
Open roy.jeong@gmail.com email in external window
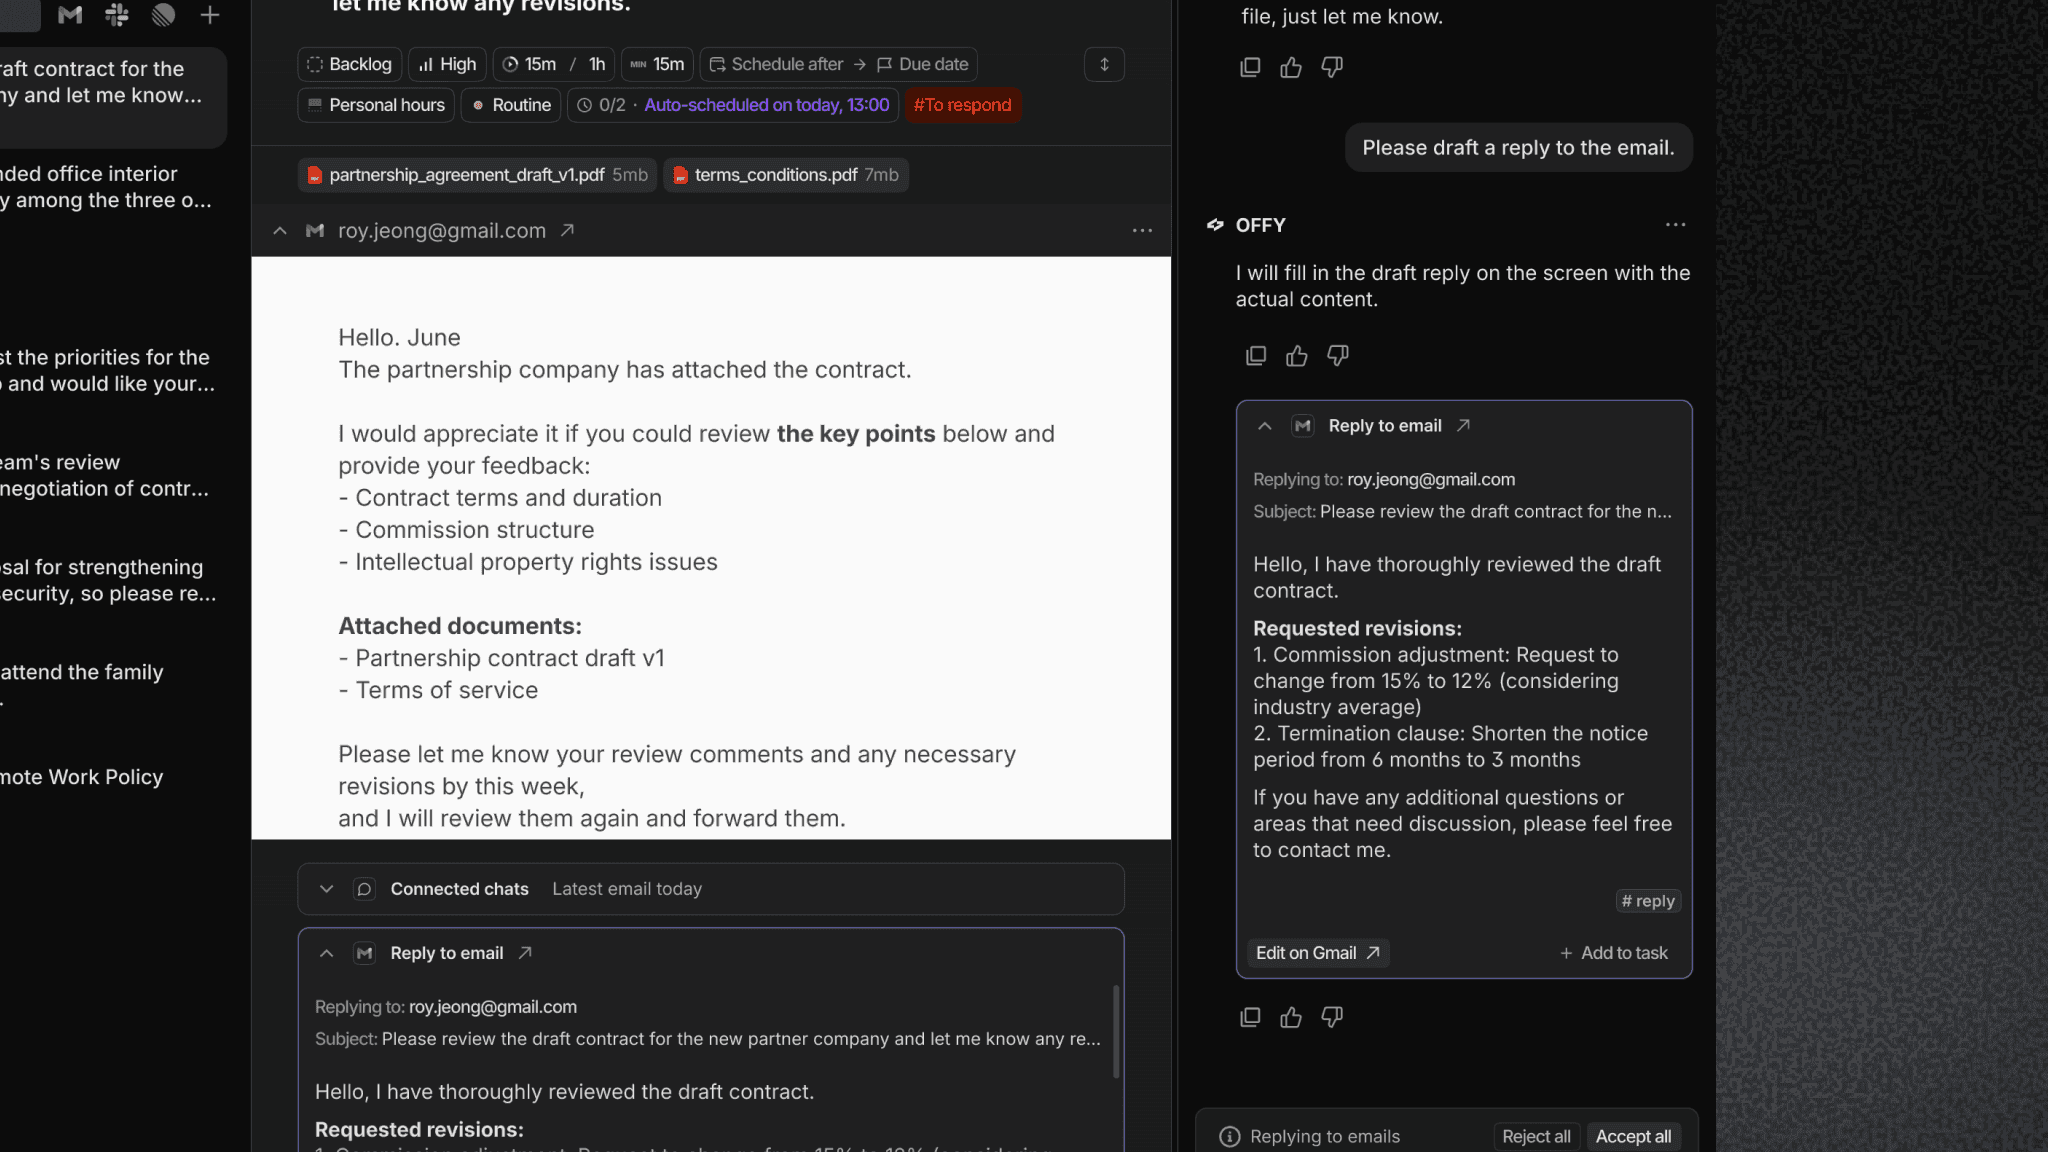[567, 231]
